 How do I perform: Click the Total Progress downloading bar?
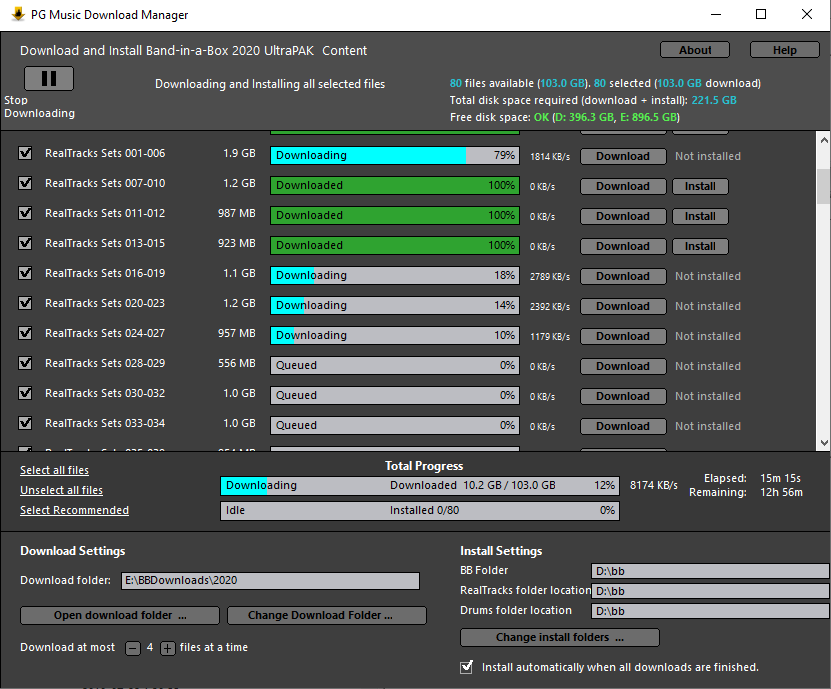pos(420,485)
